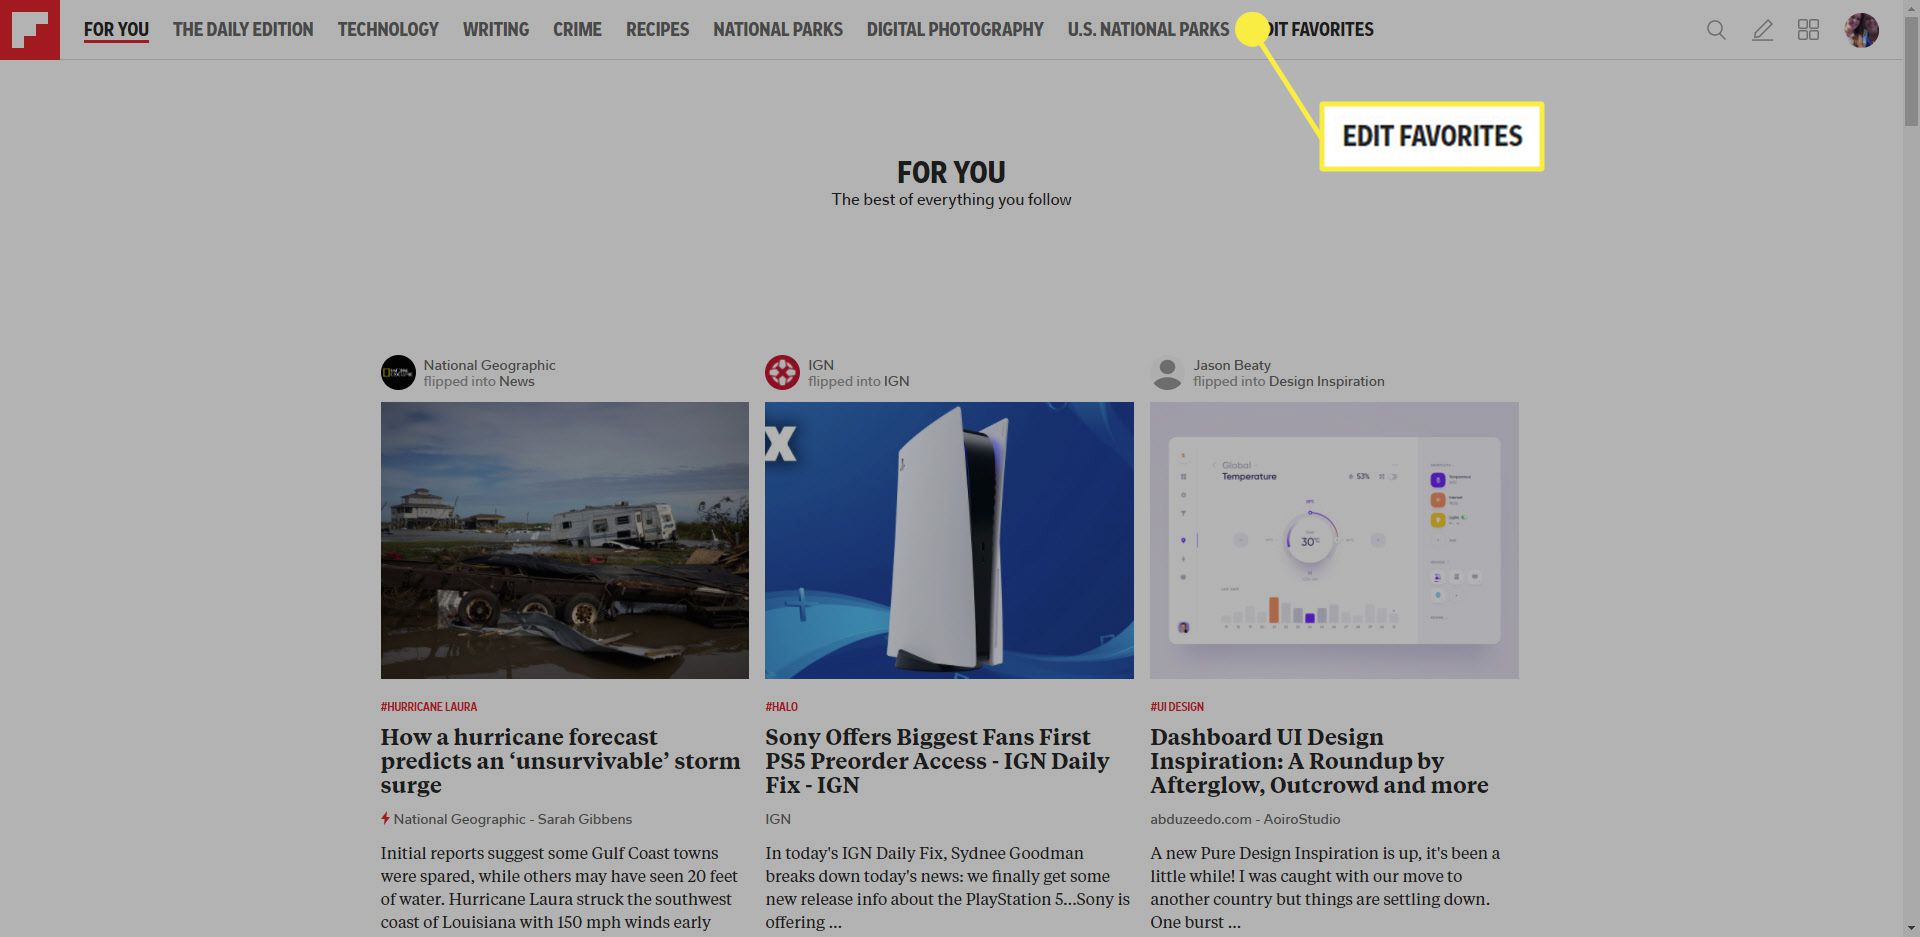Open the grid dashboard icon
1920x937 pixels.
click(x=1808, y=30)
